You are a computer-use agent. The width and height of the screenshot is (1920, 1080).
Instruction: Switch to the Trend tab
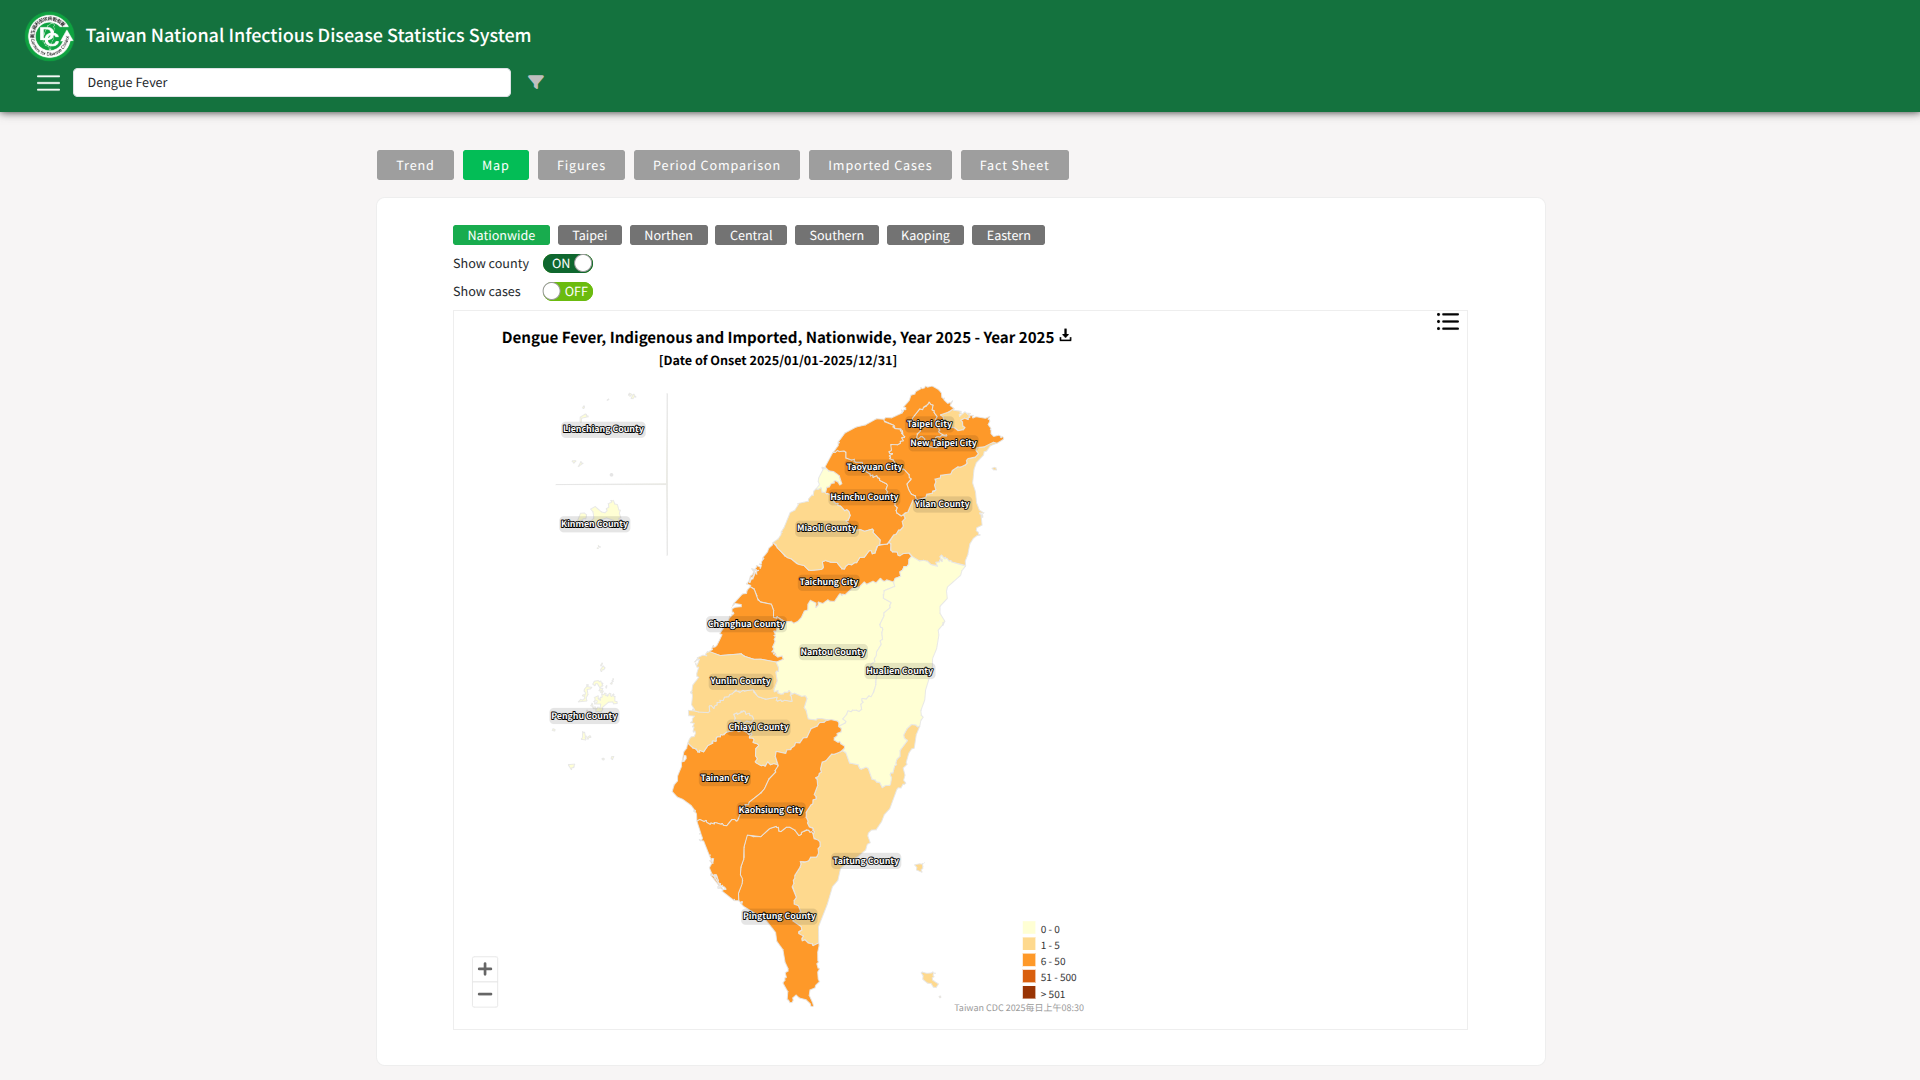click(415, 166)
